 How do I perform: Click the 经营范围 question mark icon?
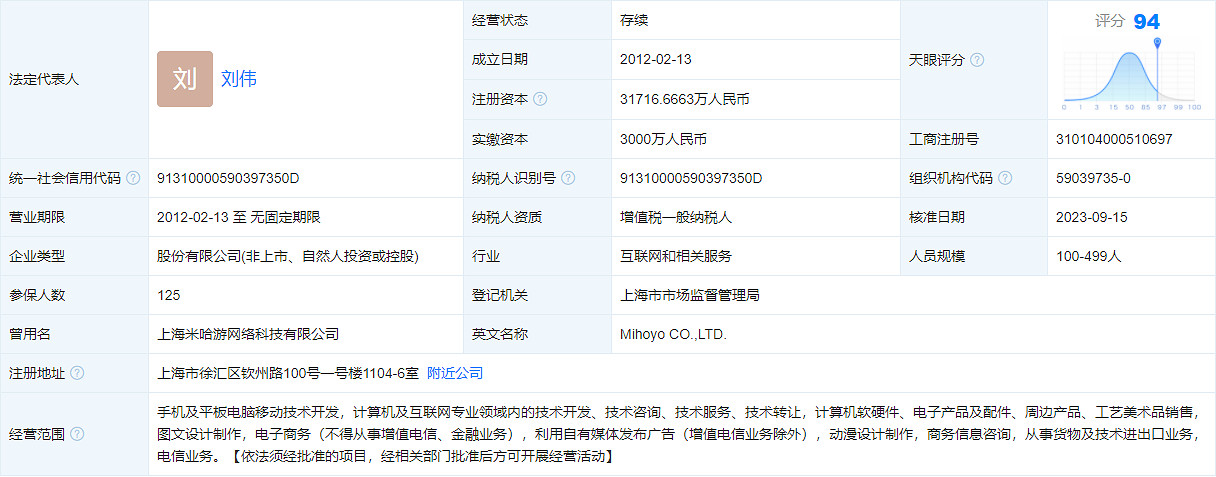[x=77, y=434]
